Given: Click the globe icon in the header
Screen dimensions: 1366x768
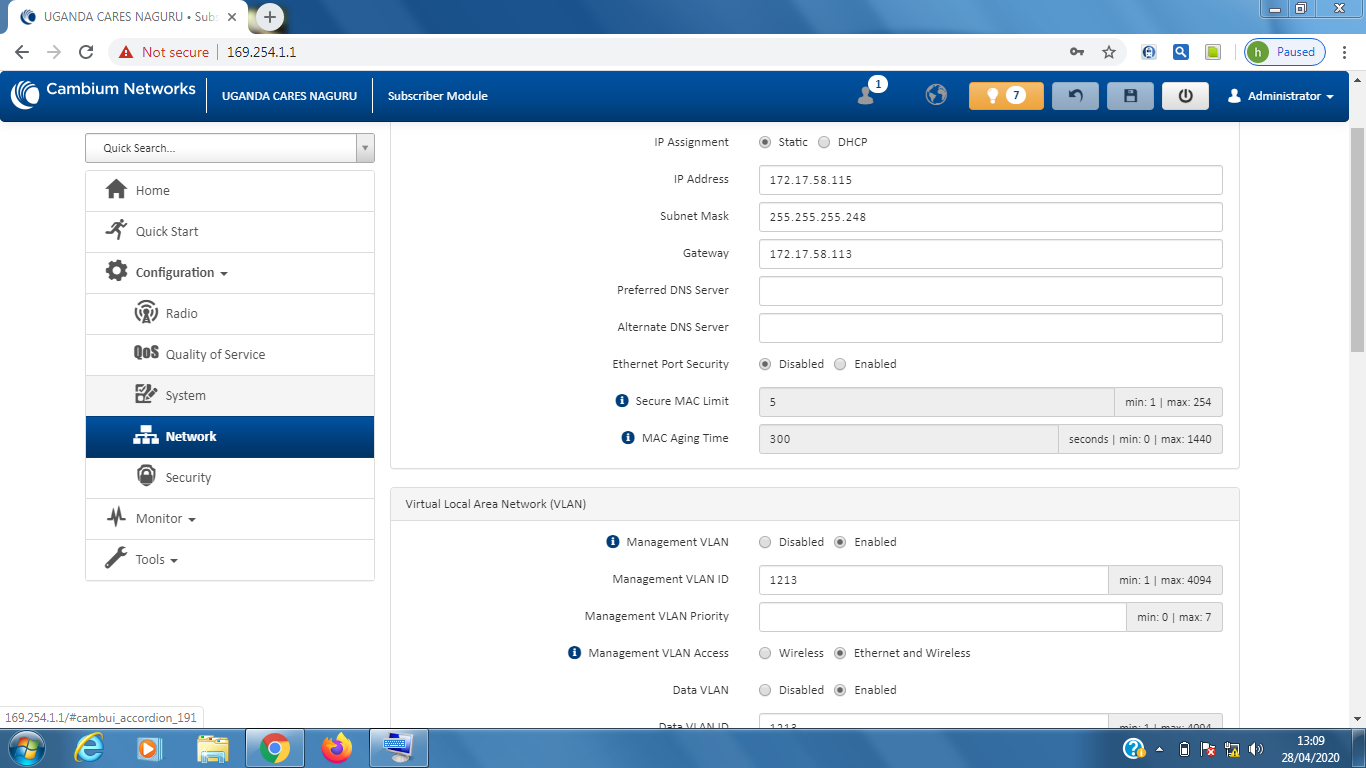Looking at the screenshot, I should 936,95.
